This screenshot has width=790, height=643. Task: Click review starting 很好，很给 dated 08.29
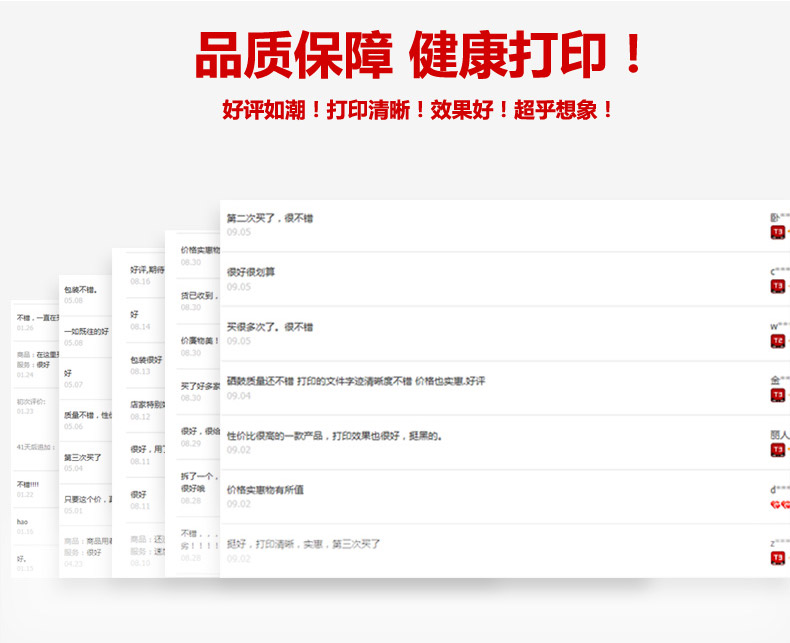(200, 431)
